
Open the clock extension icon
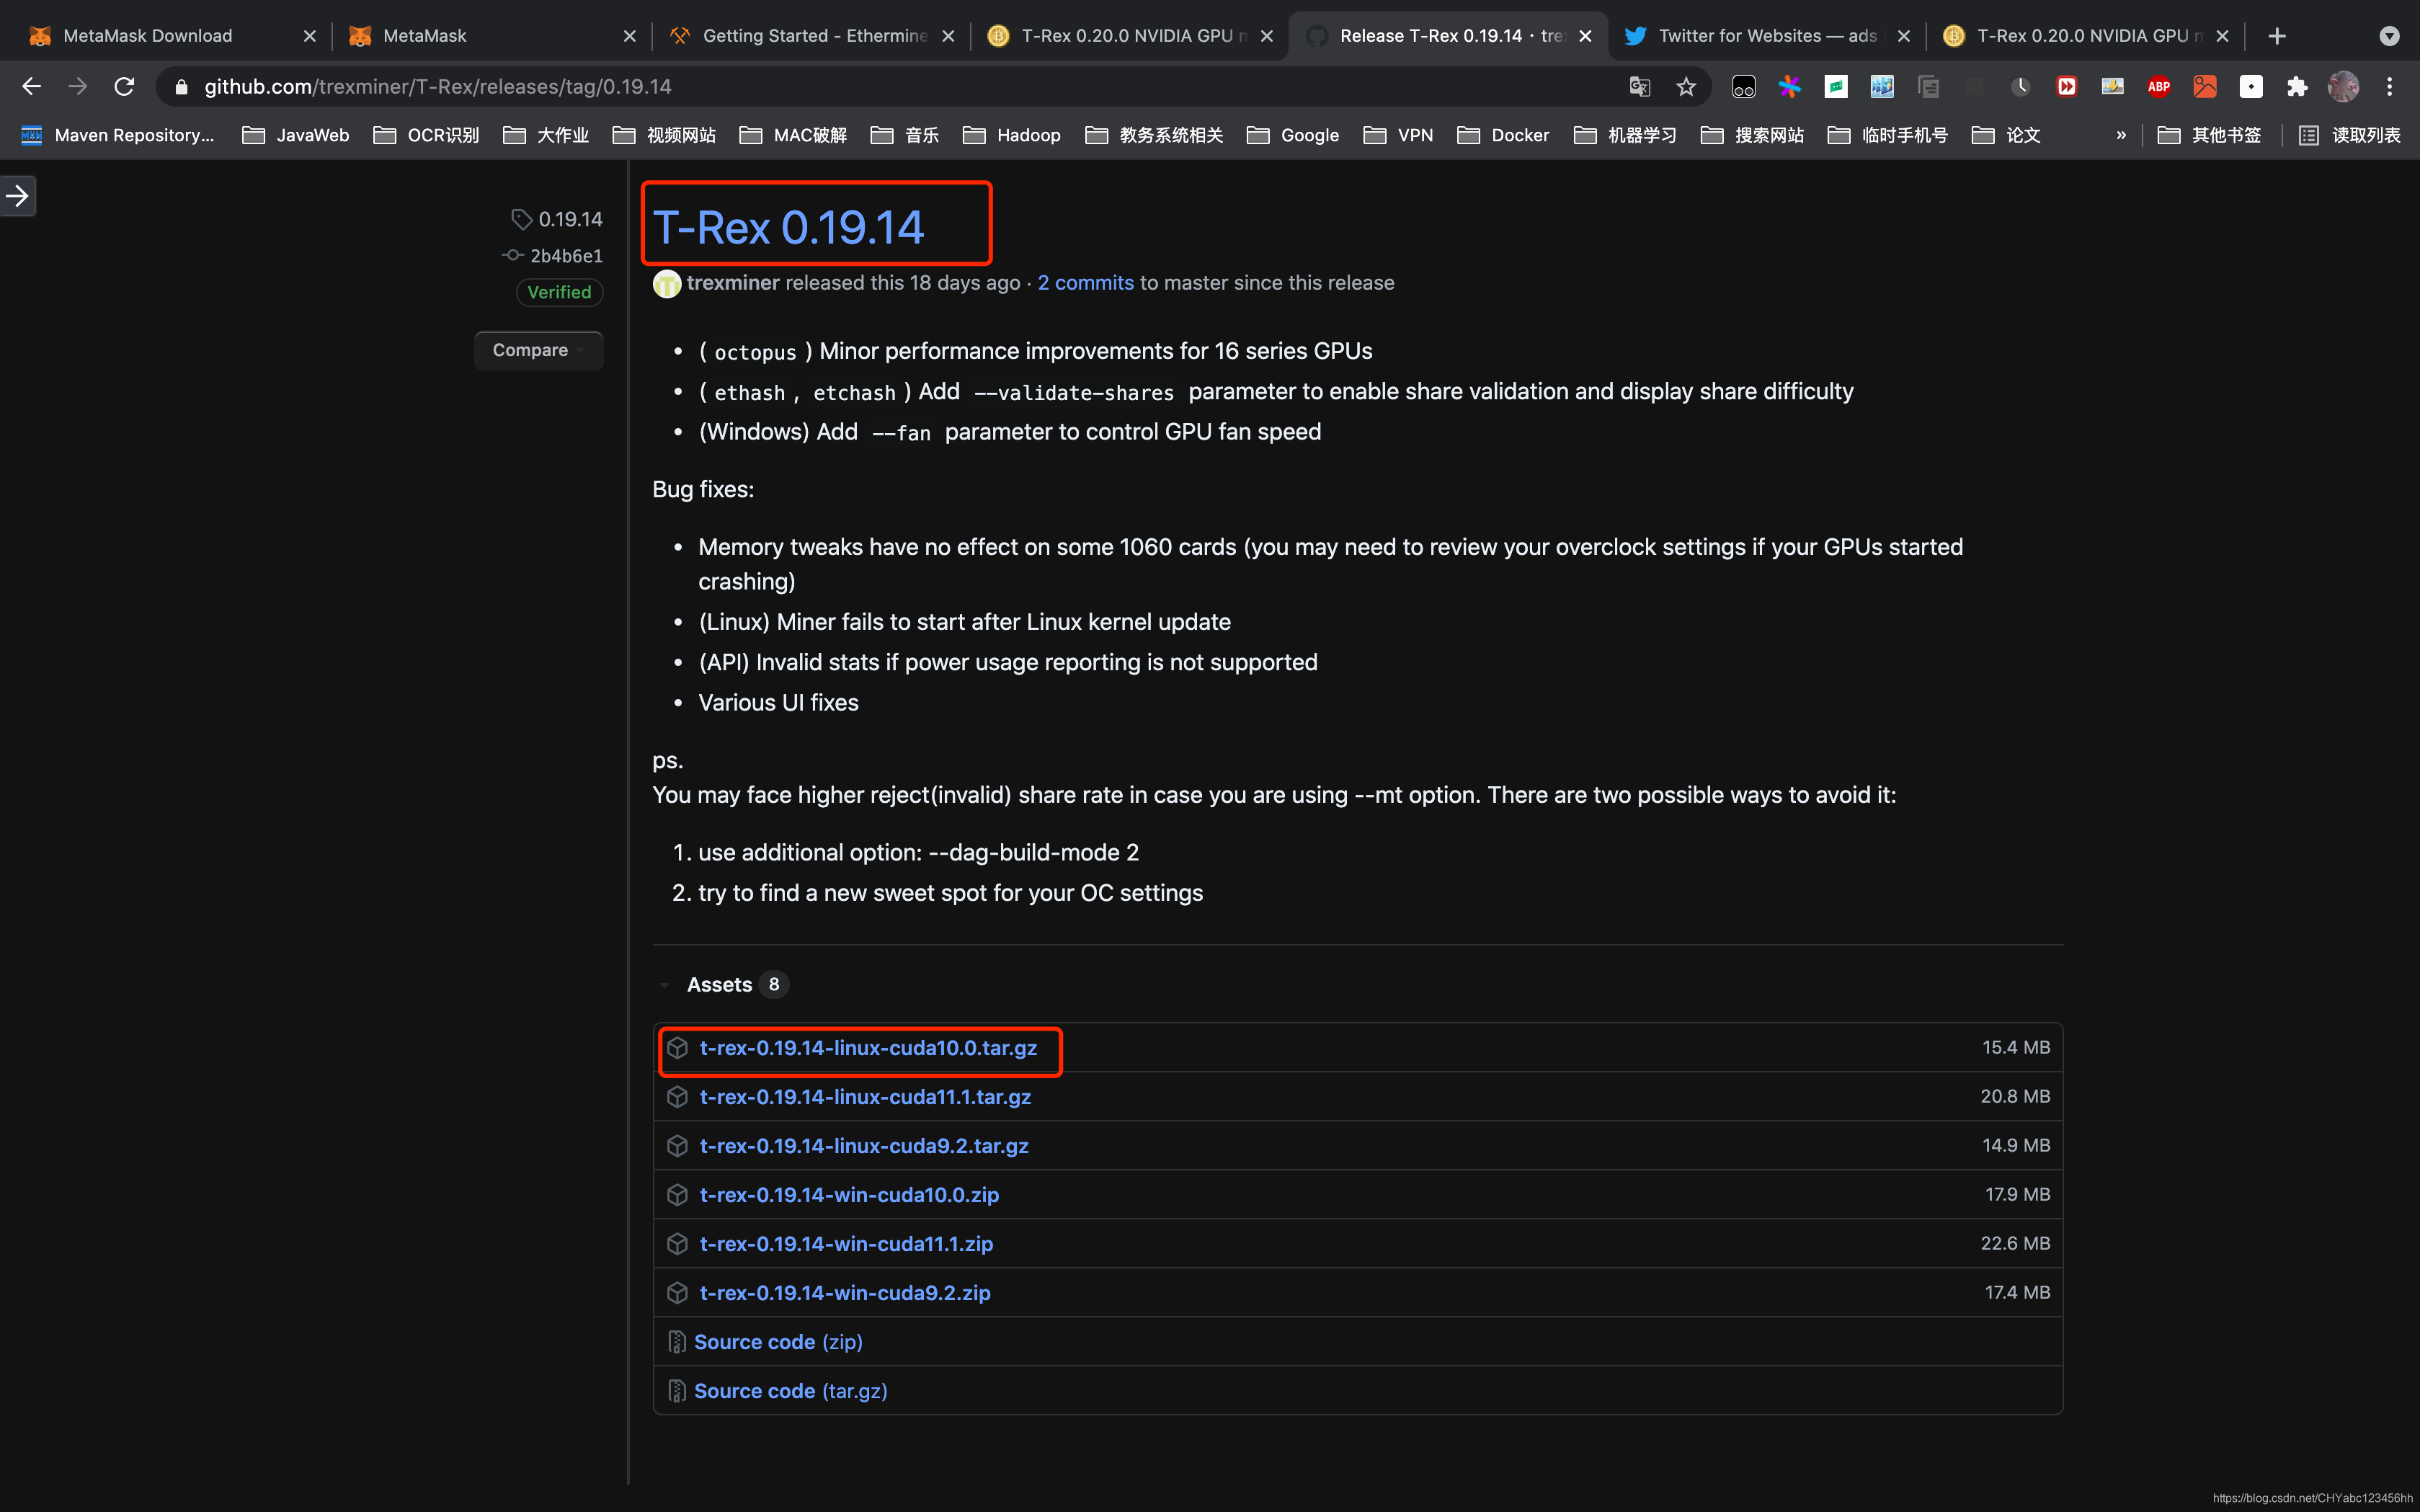point(2020,87)
